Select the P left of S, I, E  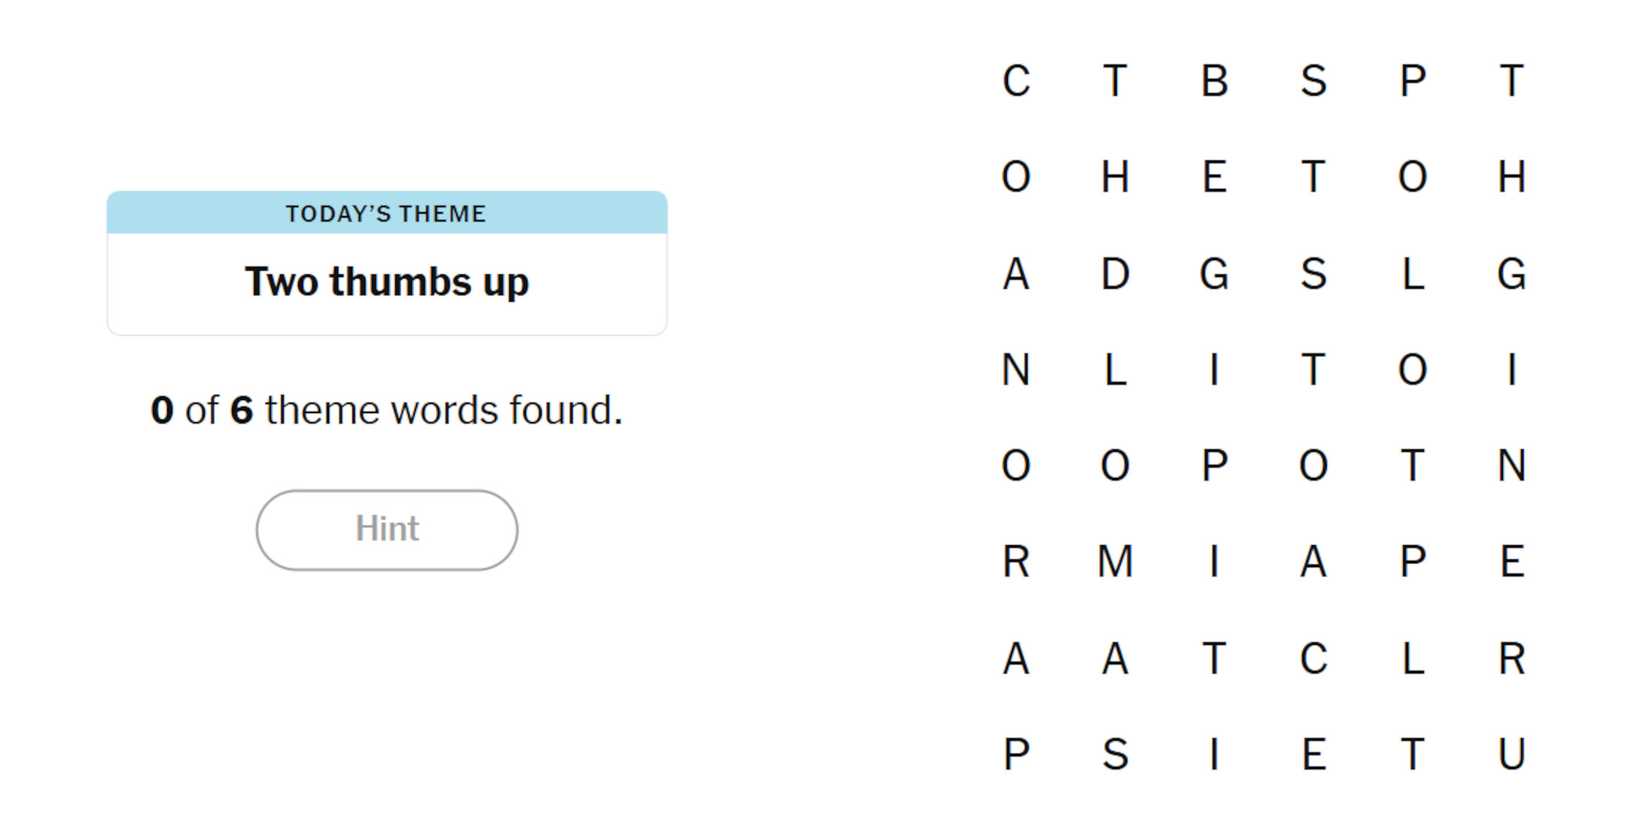(x=1016, y=754)
